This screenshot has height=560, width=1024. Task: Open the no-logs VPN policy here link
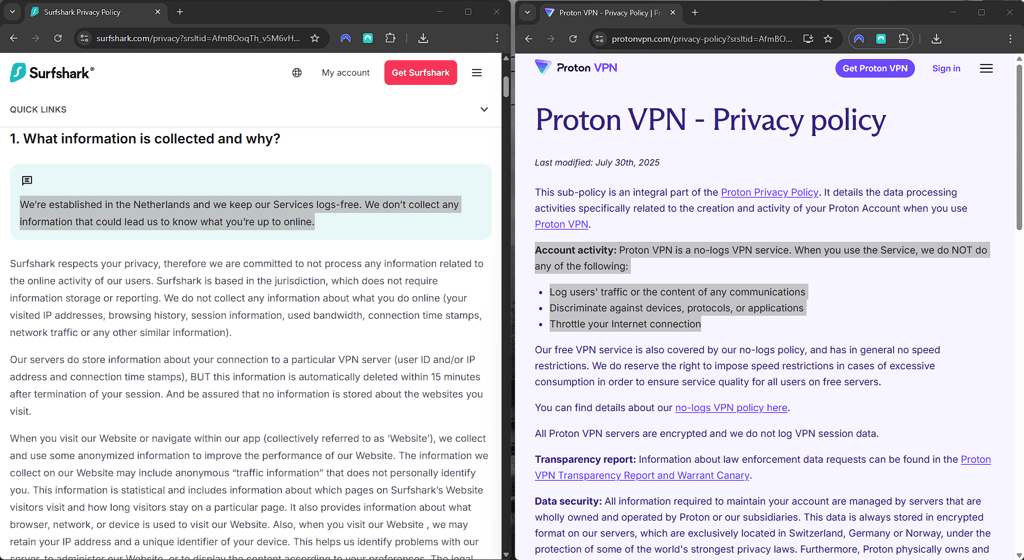731,407
